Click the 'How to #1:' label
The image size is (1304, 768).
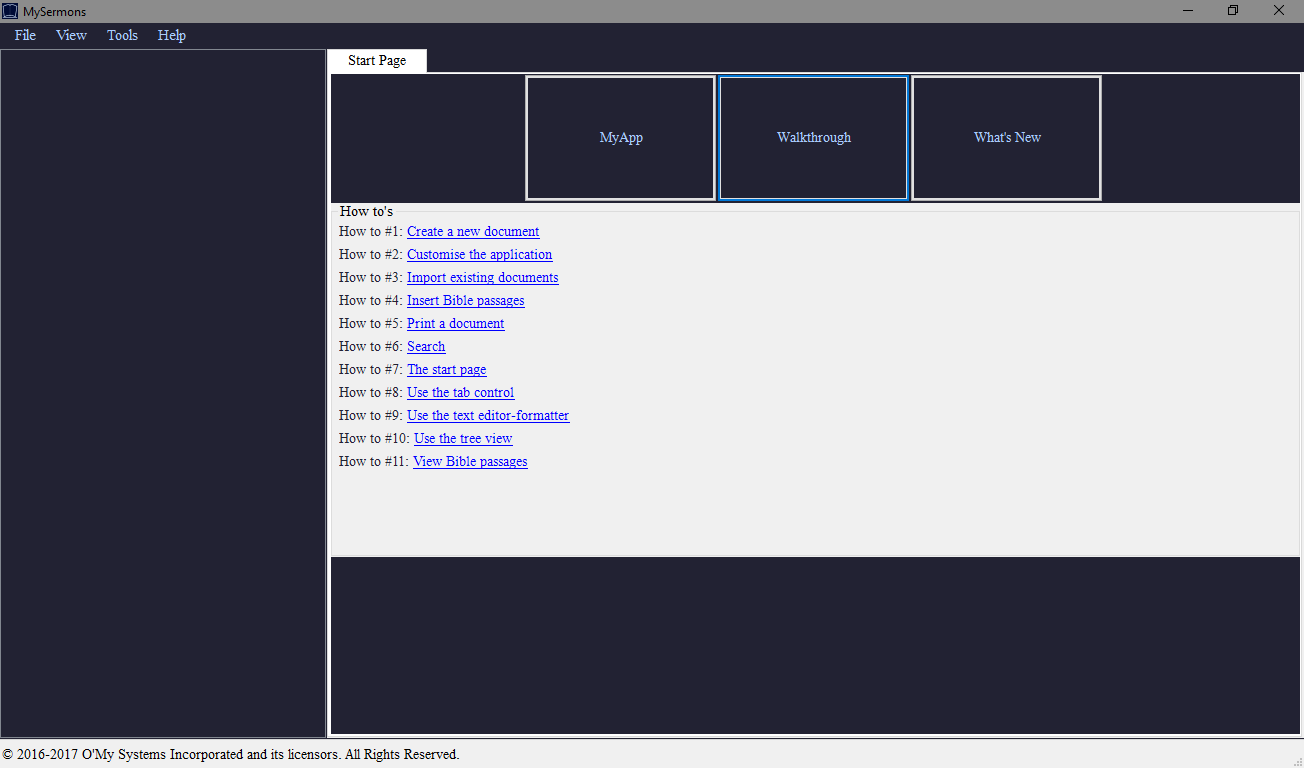click(371, 232)
